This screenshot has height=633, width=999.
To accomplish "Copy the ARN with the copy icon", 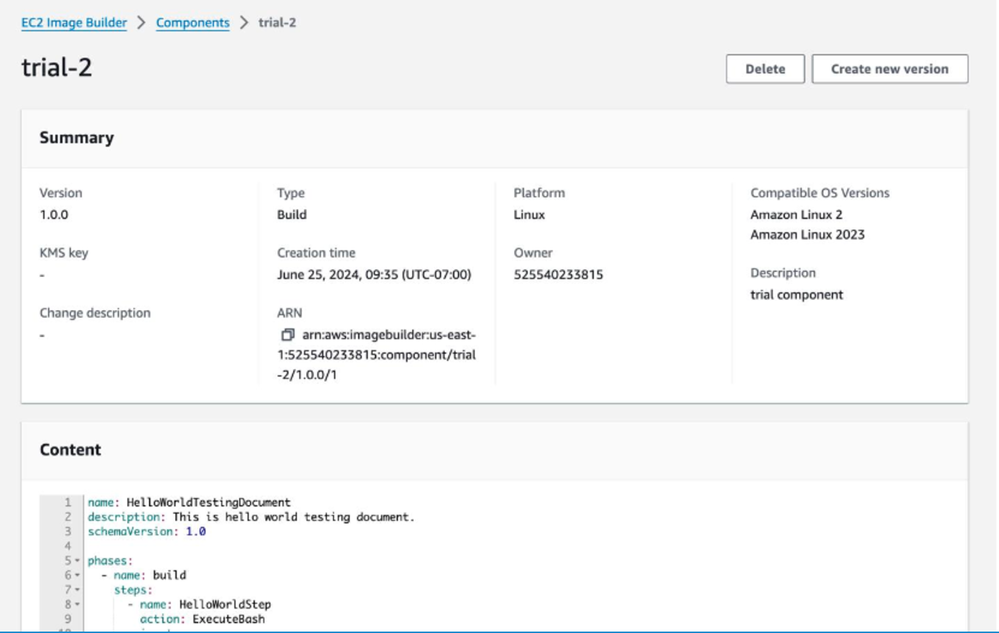I will click(x=287, y=334).
